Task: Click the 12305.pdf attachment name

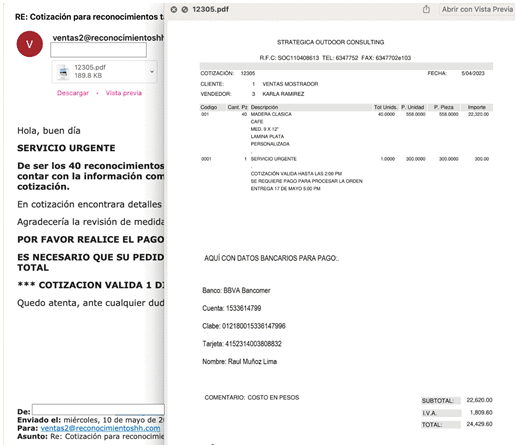Action: tap(90, 67)
